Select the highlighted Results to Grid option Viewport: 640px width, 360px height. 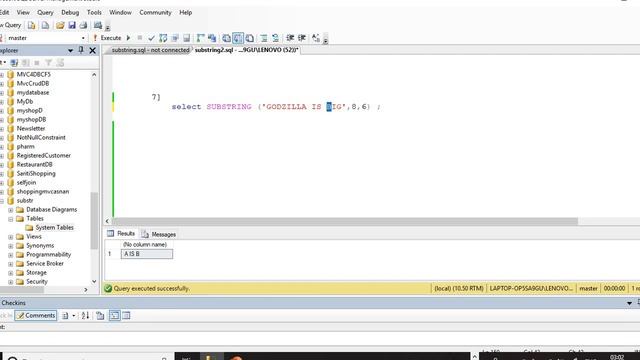(238, 38)
